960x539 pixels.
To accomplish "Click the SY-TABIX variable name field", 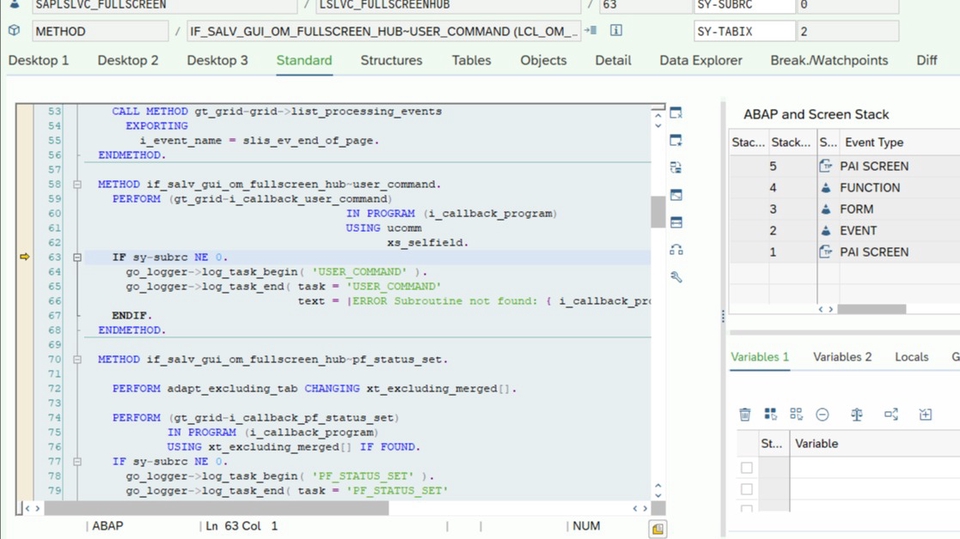I will [744, 31].
